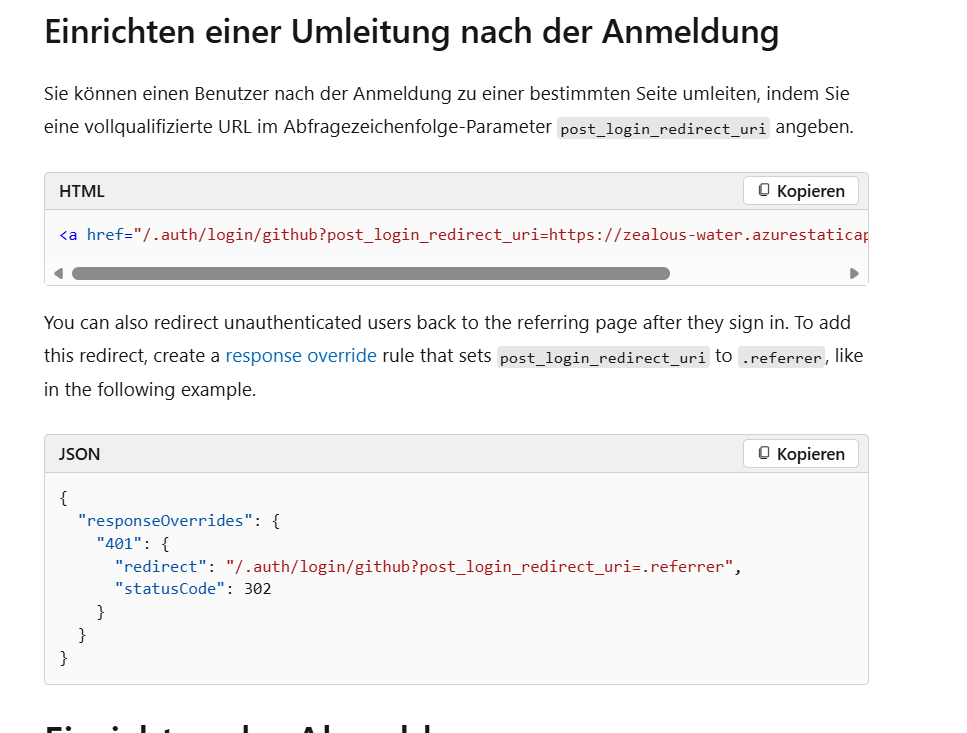Click the HTML code scrollbar right arrow
This screenshot has width=967, height=733.
[854, 273]
